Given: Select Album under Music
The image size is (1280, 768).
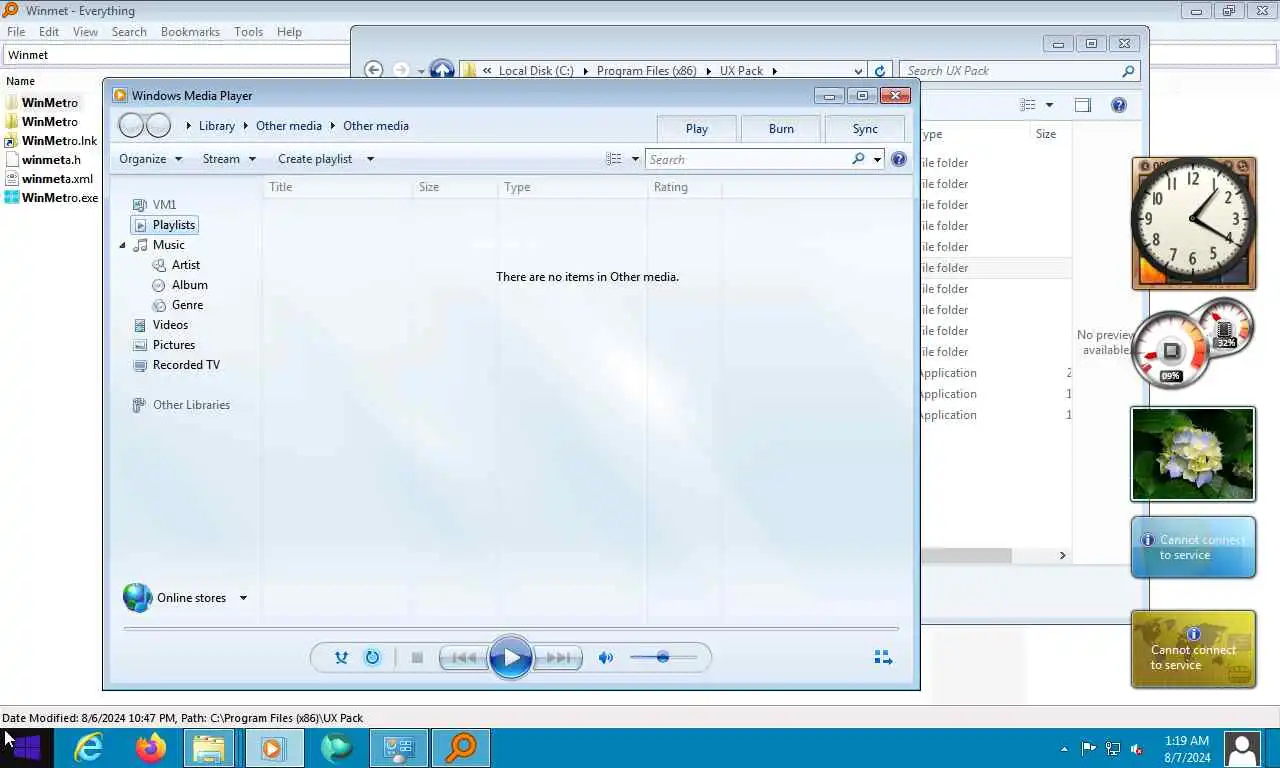Looking at the screenshot, I should pos(189,285).
